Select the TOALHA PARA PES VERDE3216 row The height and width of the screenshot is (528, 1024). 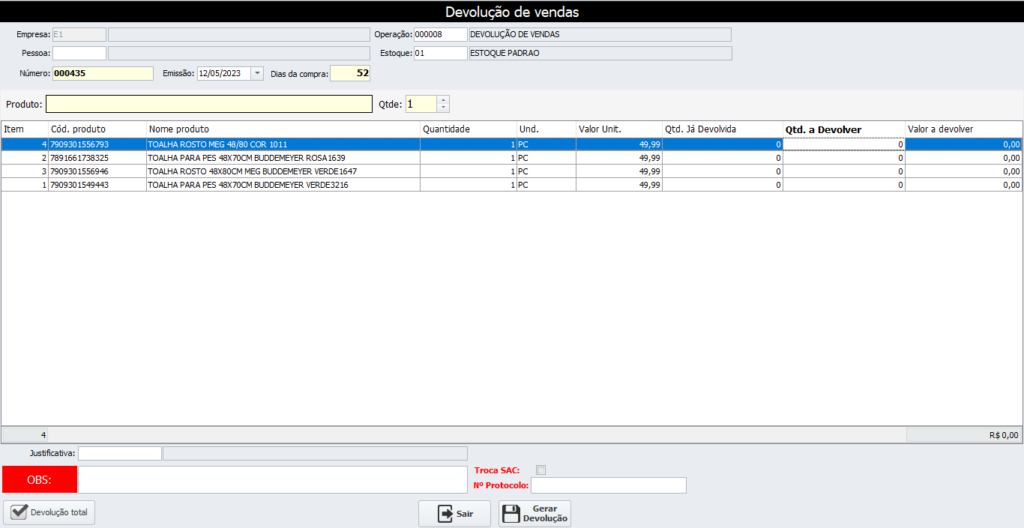tap(282, 185)
